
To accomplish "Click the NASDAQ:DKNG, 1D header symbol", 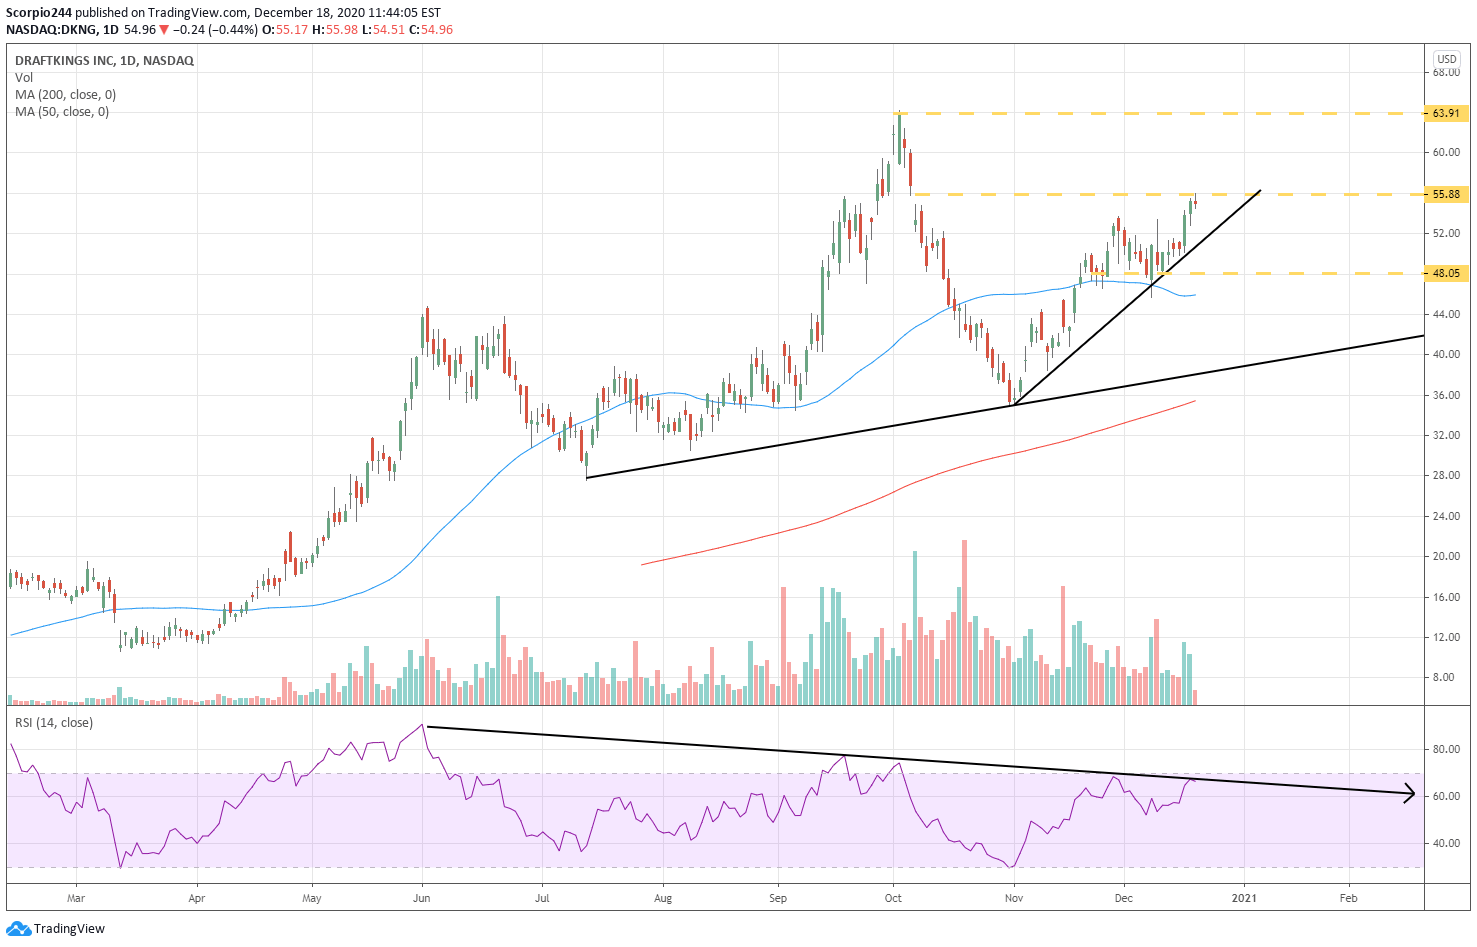I will [x=62, y=30].
